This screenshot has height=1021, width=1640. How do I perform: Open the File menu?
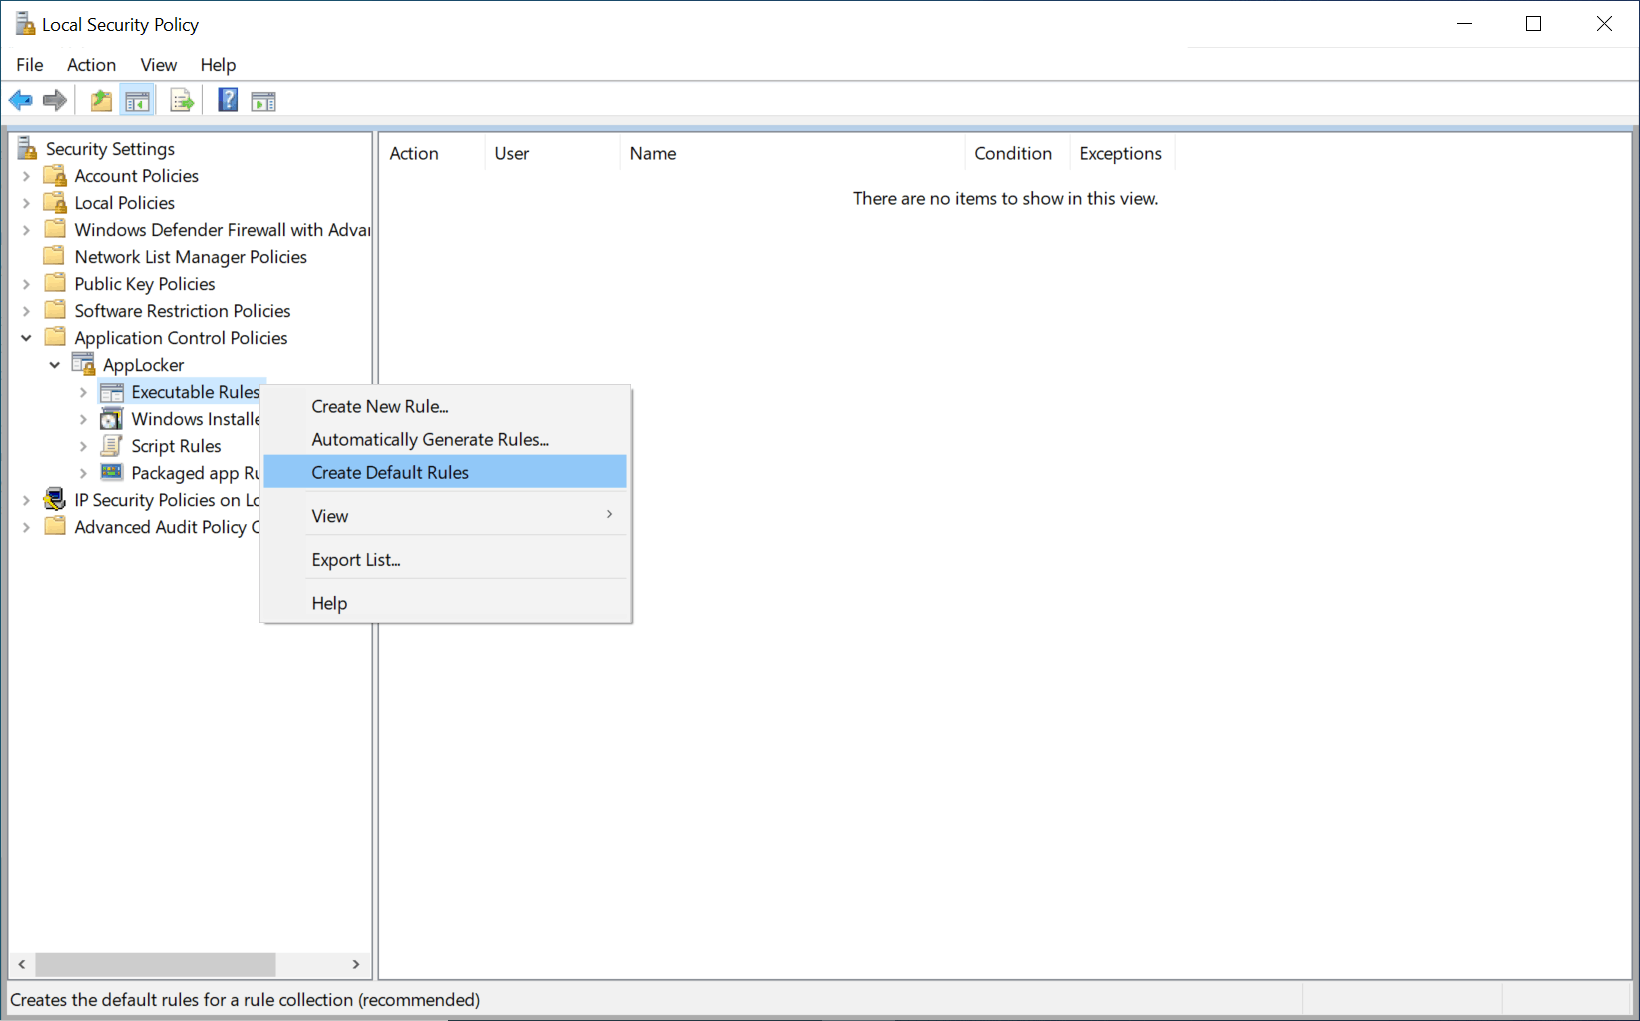[29, 64]
